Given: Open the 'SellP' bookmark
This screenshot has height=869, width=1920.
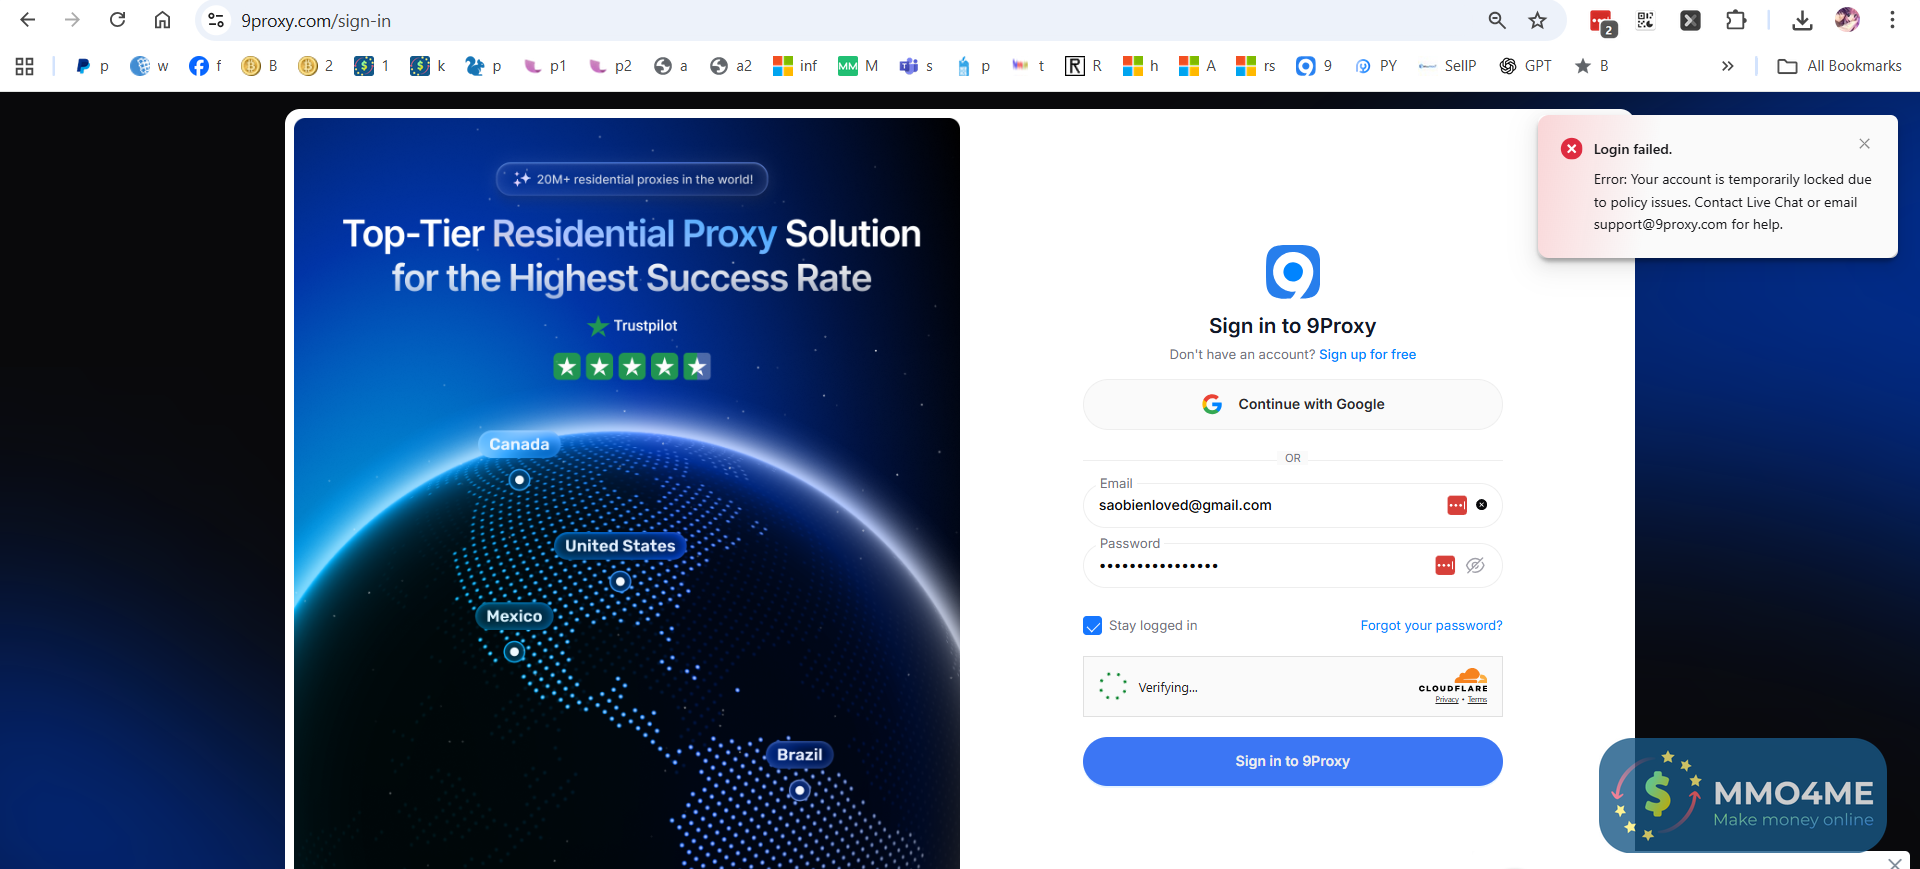Looking at the screenshot, I should click(1447, 66).
